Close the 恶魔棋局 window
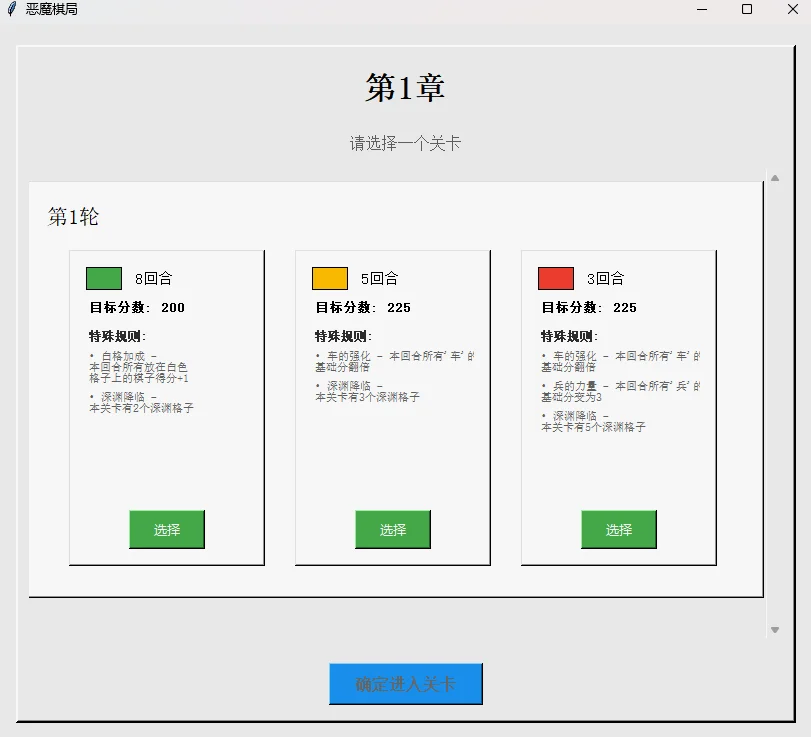 tap(790, 9)
